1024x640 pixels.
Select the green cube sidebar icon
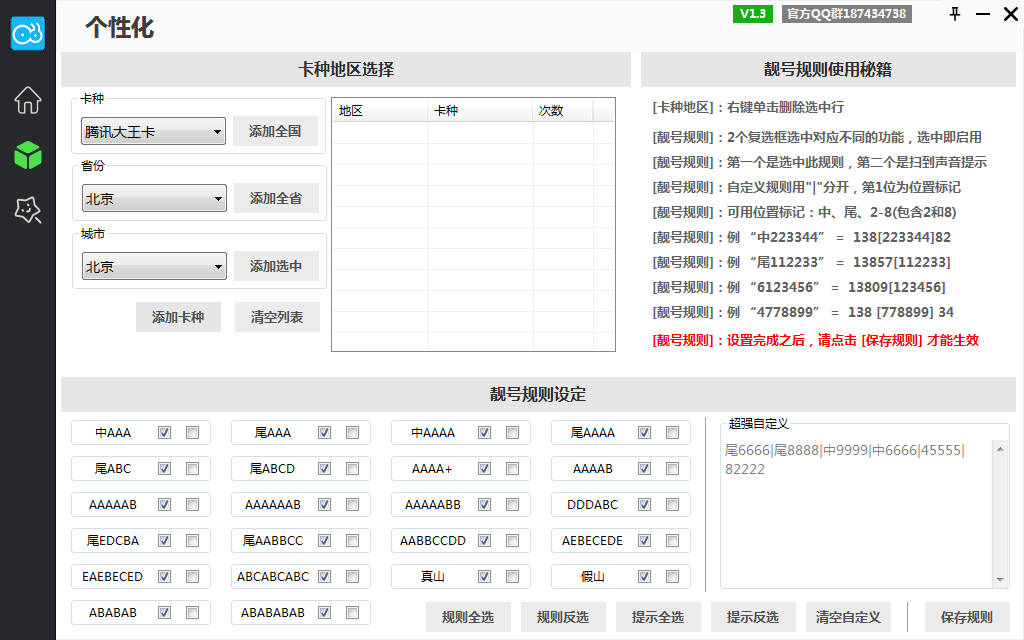click(x=28, y=155)
